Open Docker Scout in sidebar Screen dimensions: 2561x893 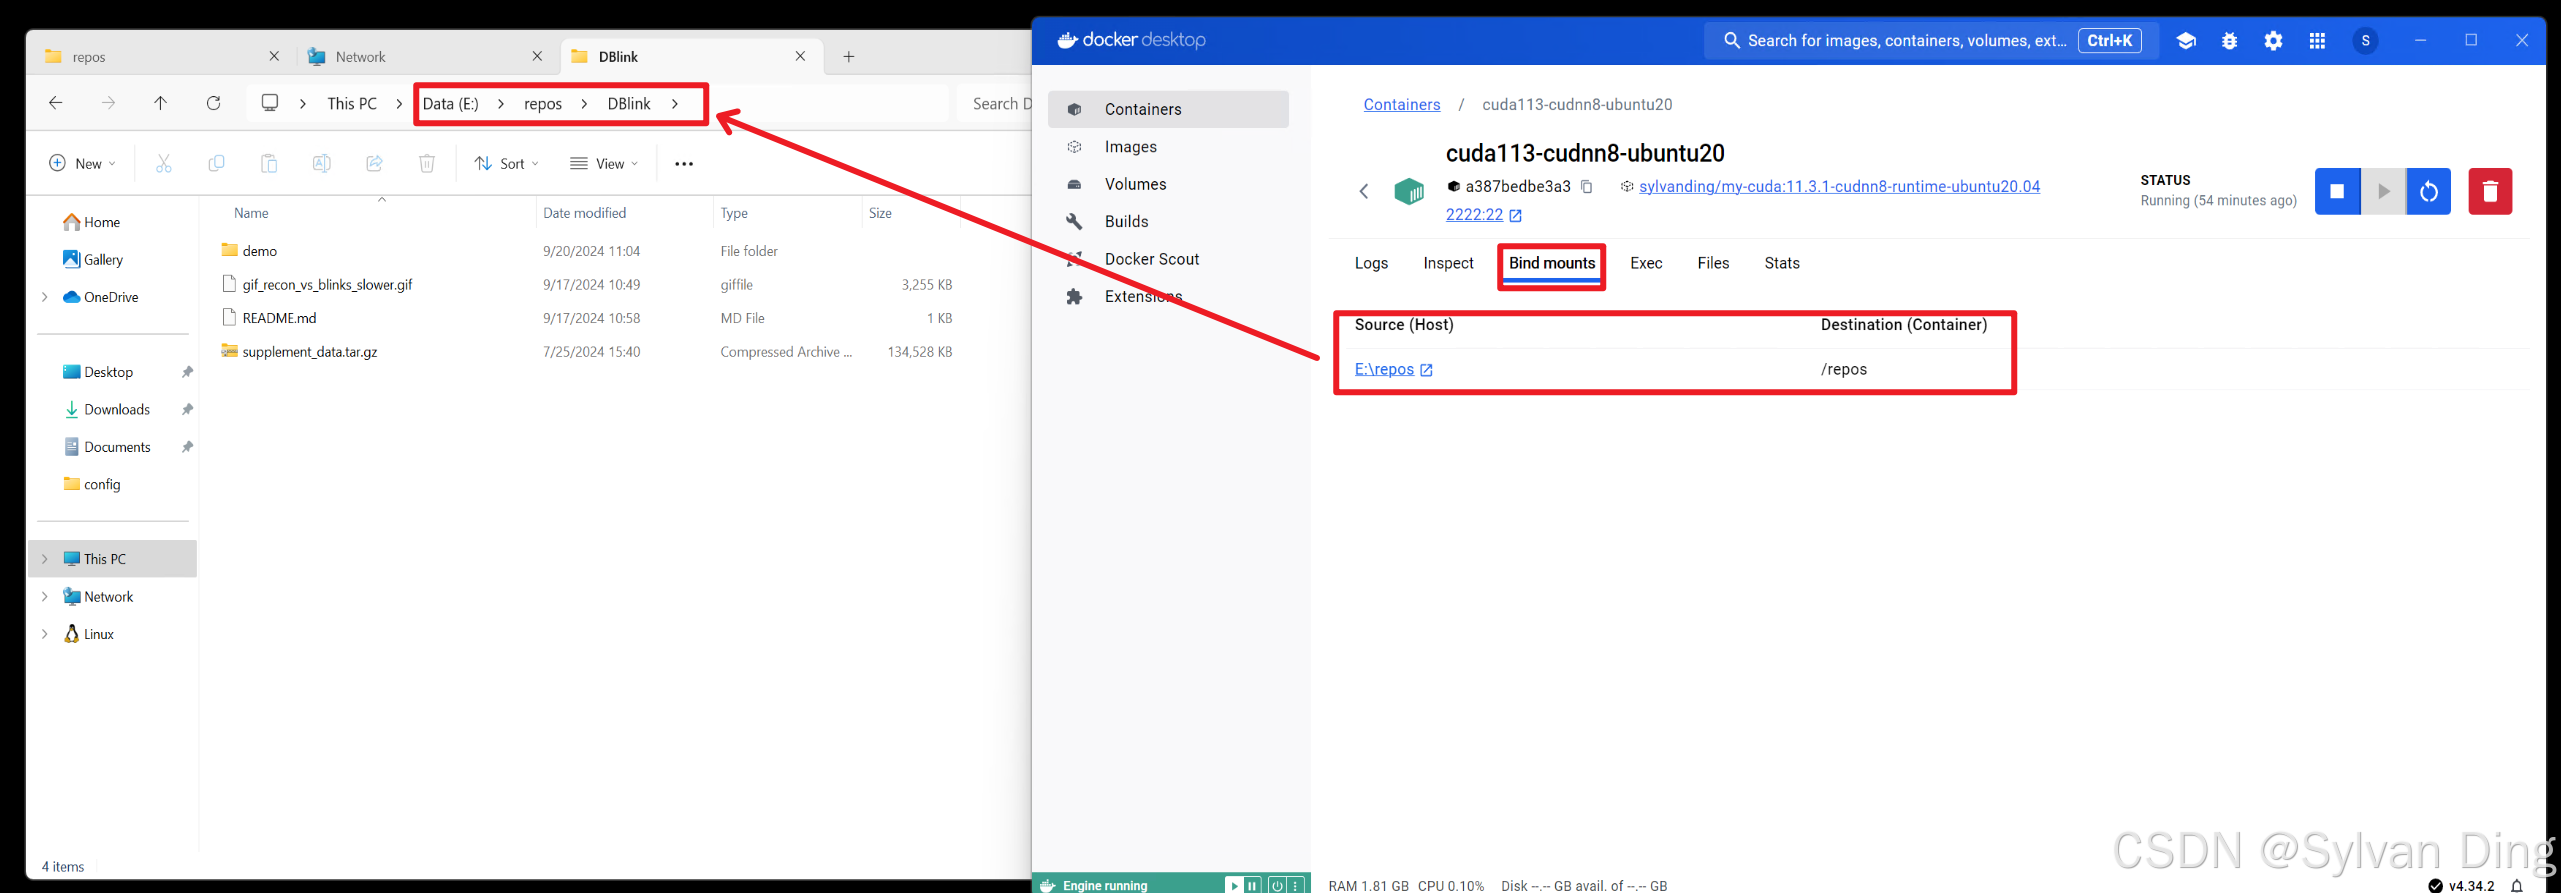pyautogui.click(x=1168, y=259)
